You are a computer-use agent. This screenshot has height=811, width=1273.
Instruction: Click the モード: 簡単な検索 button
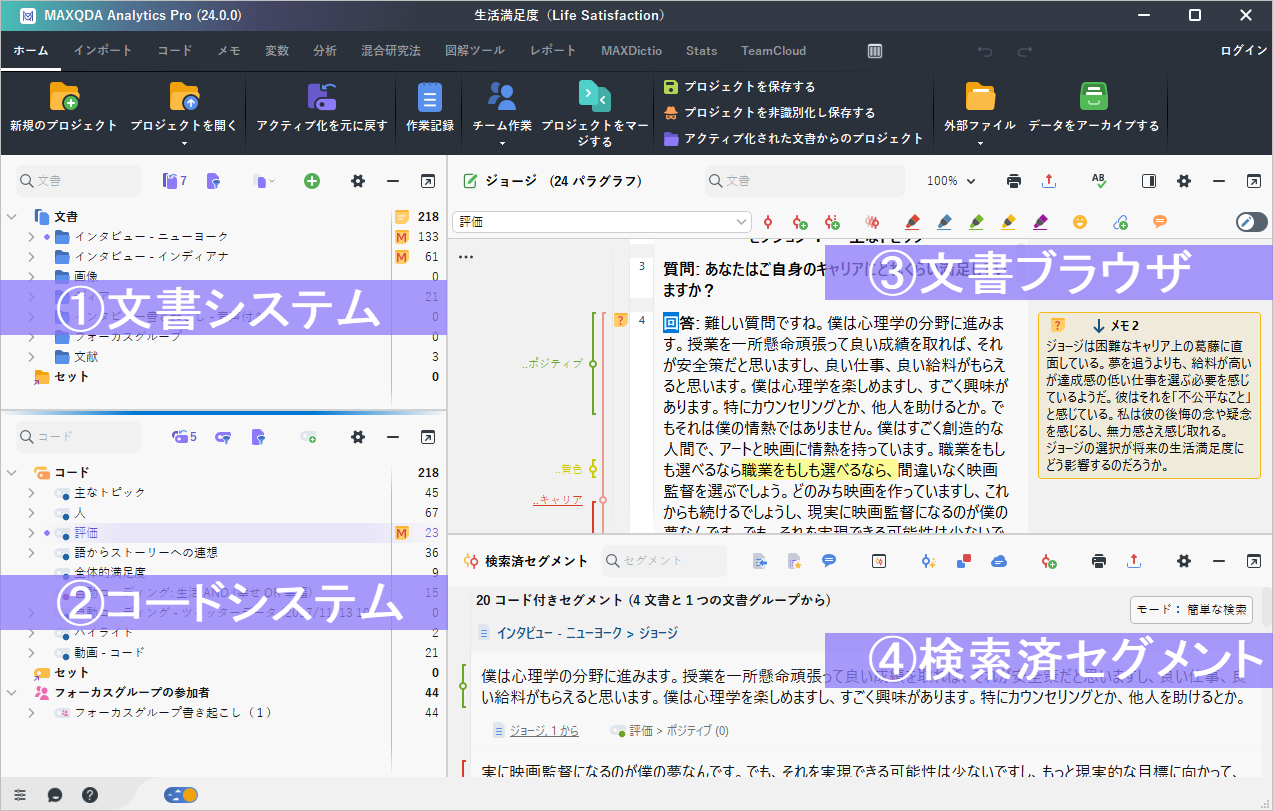[x=1193, y=610]
